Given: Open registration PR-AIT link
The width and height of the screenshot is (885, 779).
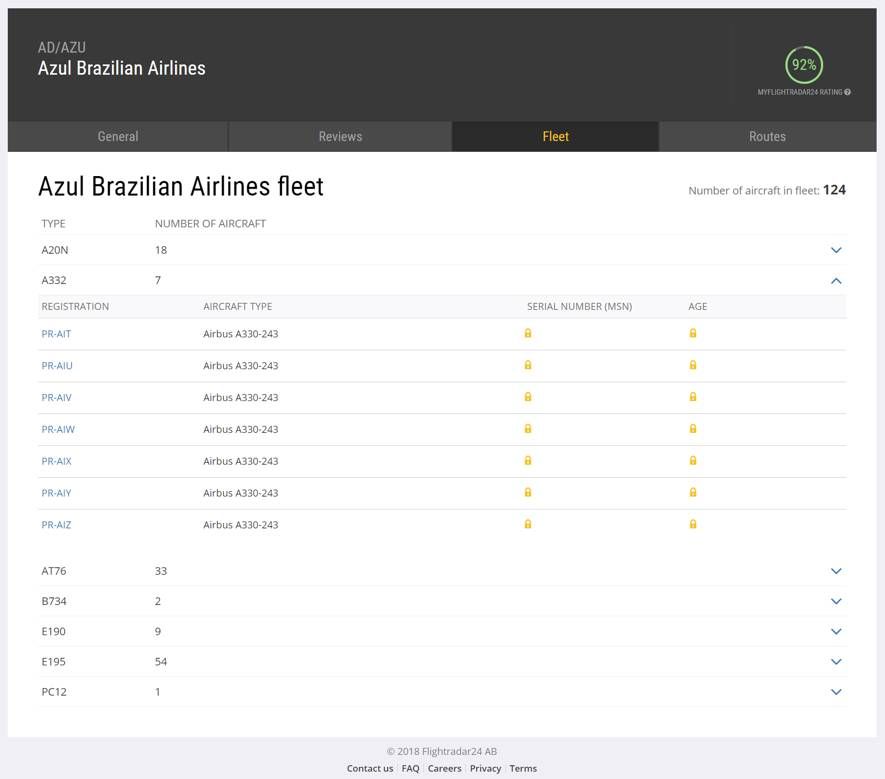Looking at the screenshot, I should pyautogui.click(x=56, y=334).
